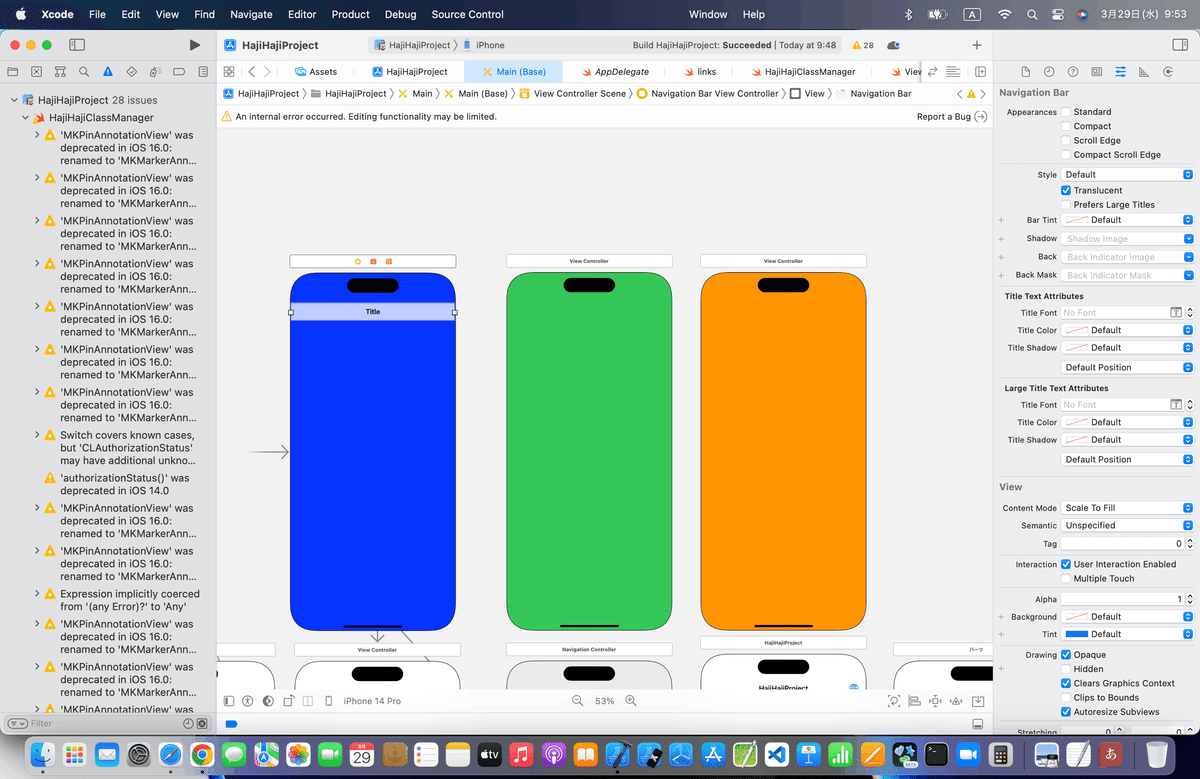Go back in editor history
This screenshot has width=1200, height=779.
pos(251,72)
